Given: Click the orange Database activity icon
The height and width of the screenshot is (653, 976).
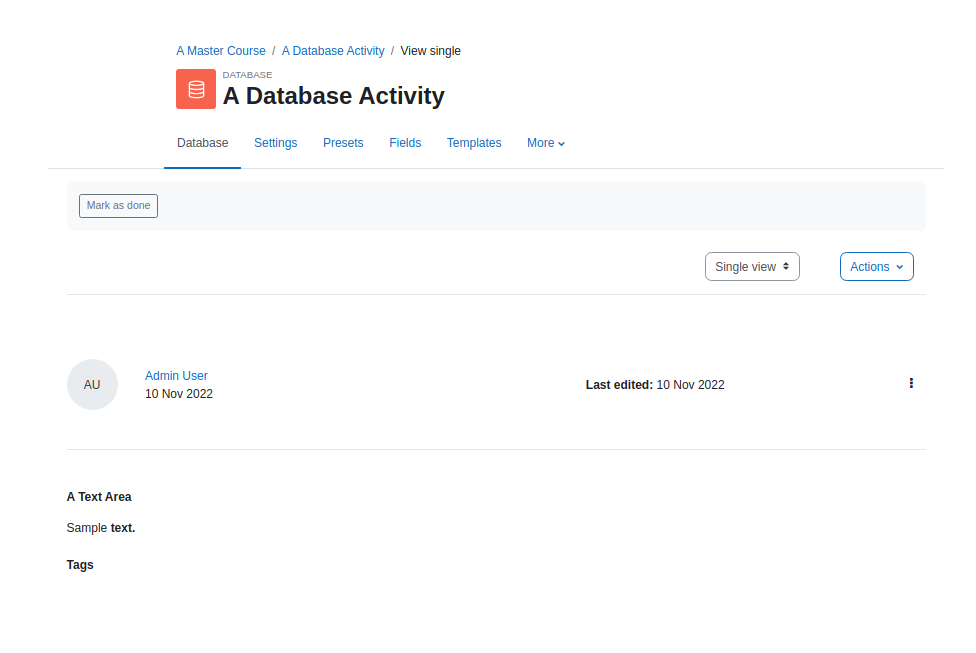Looking at the screenshot, I should pyautogui.click(x=195, y=89).
